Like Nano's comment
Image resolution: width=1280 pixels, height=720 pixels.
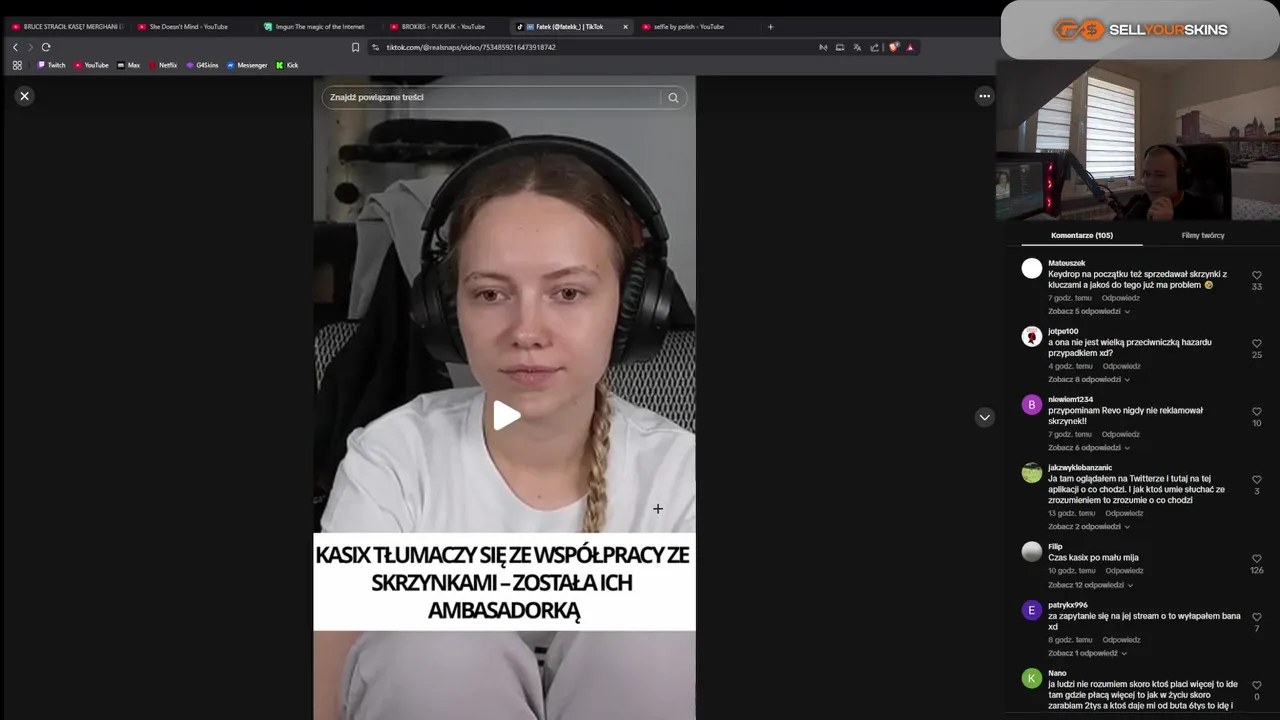(x=1257, y=685)
